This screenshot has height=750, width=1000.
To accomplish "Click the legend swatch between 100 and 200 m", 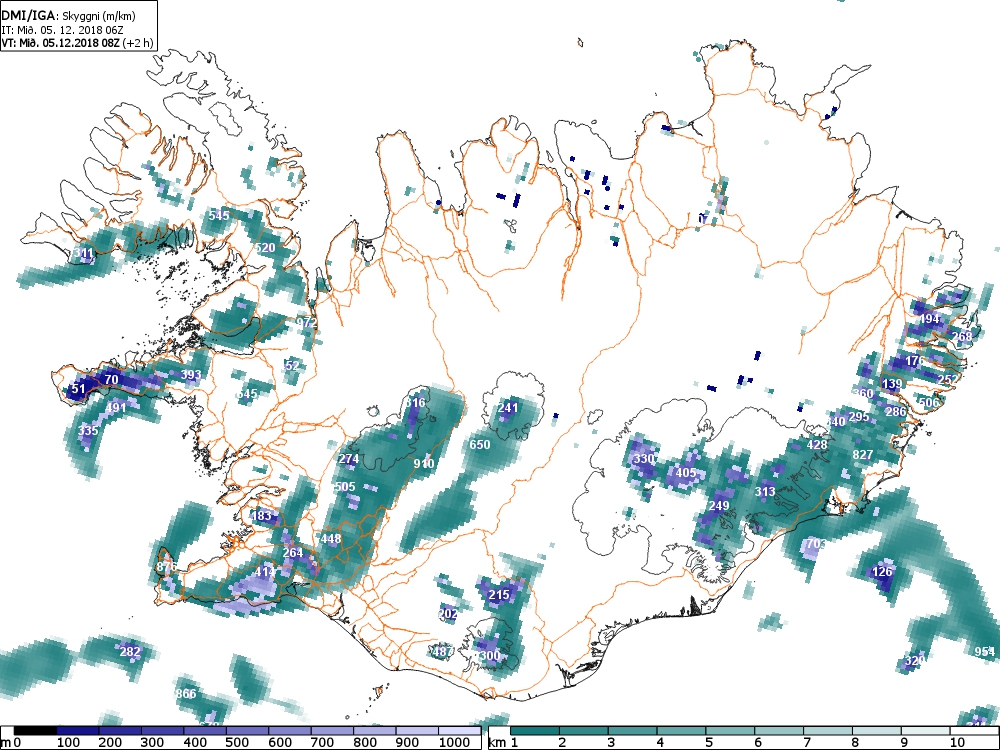I will (x=78, y=731).
